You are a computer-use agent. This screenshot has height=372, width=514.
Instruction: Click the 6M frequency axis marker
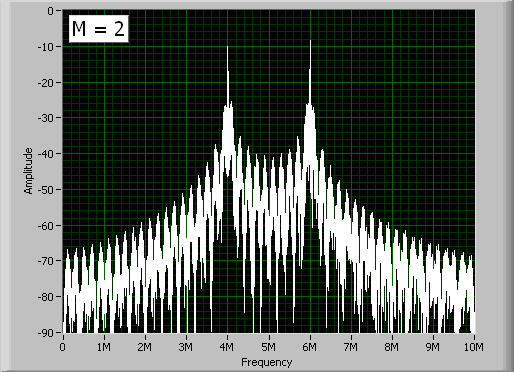(309, 347)
